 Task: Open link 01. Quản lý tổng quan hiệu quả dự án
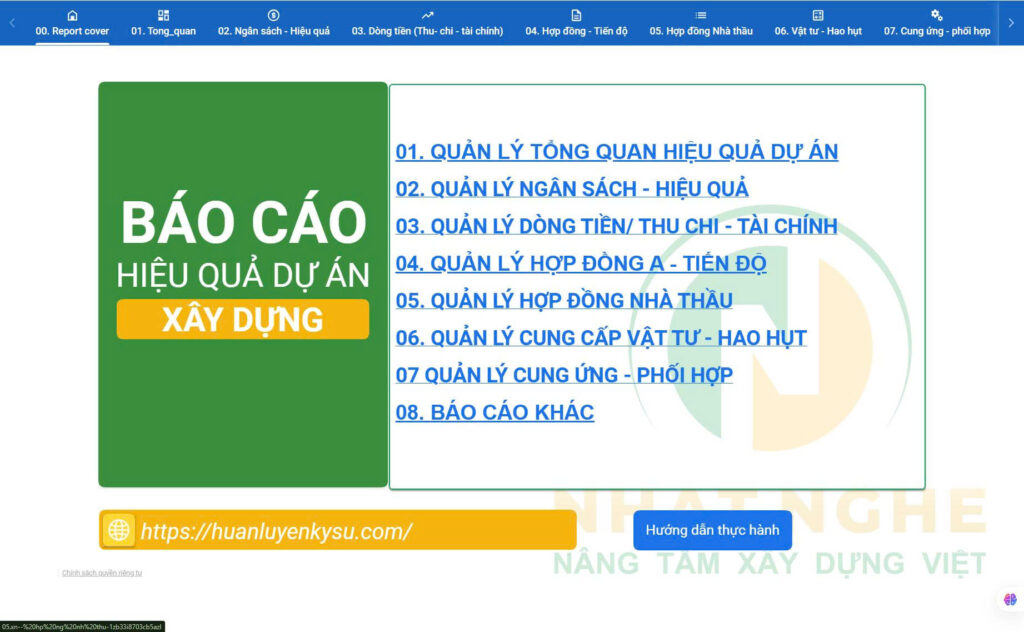coord(616,151)
